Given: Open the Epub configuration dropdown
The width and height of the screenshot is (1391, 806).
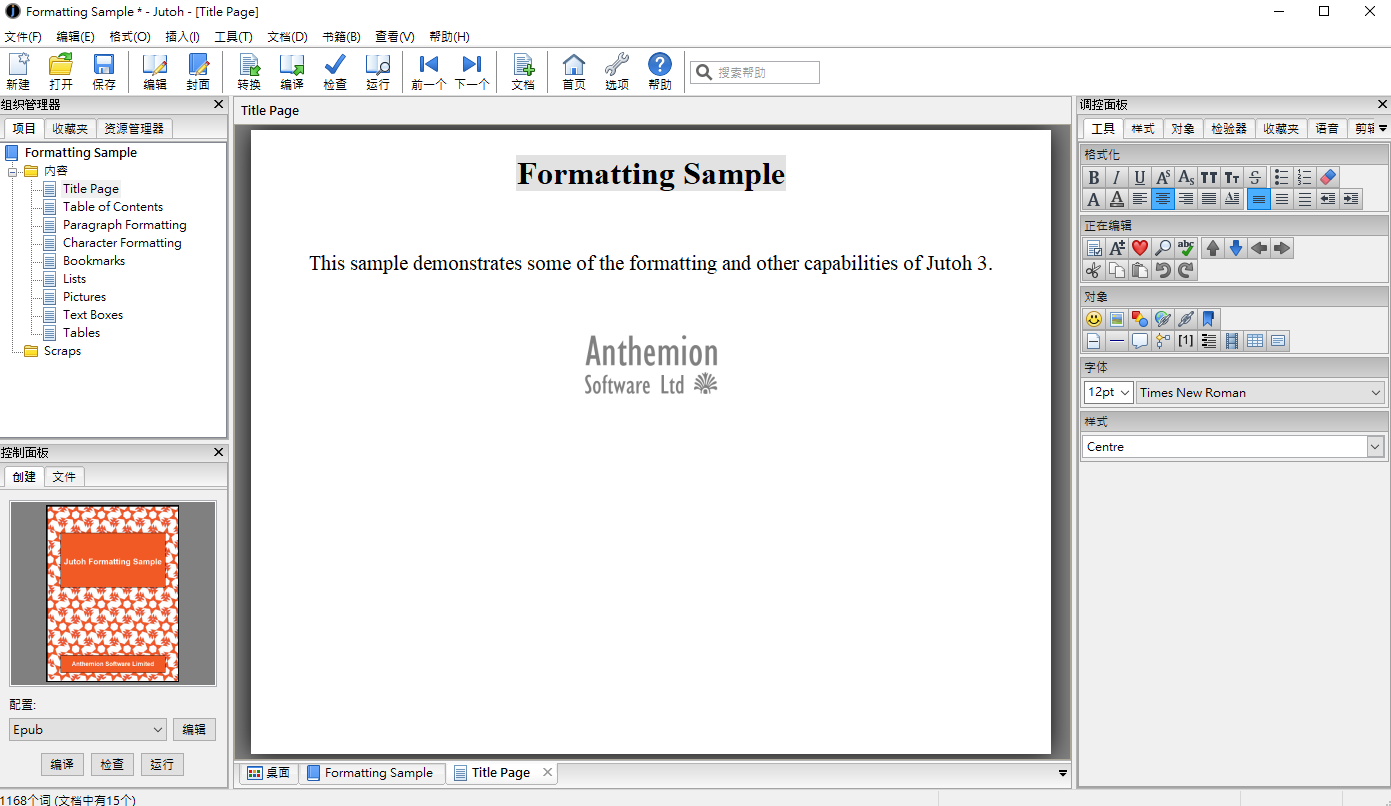Looking at the screenshot, I should tap(88, 730).
